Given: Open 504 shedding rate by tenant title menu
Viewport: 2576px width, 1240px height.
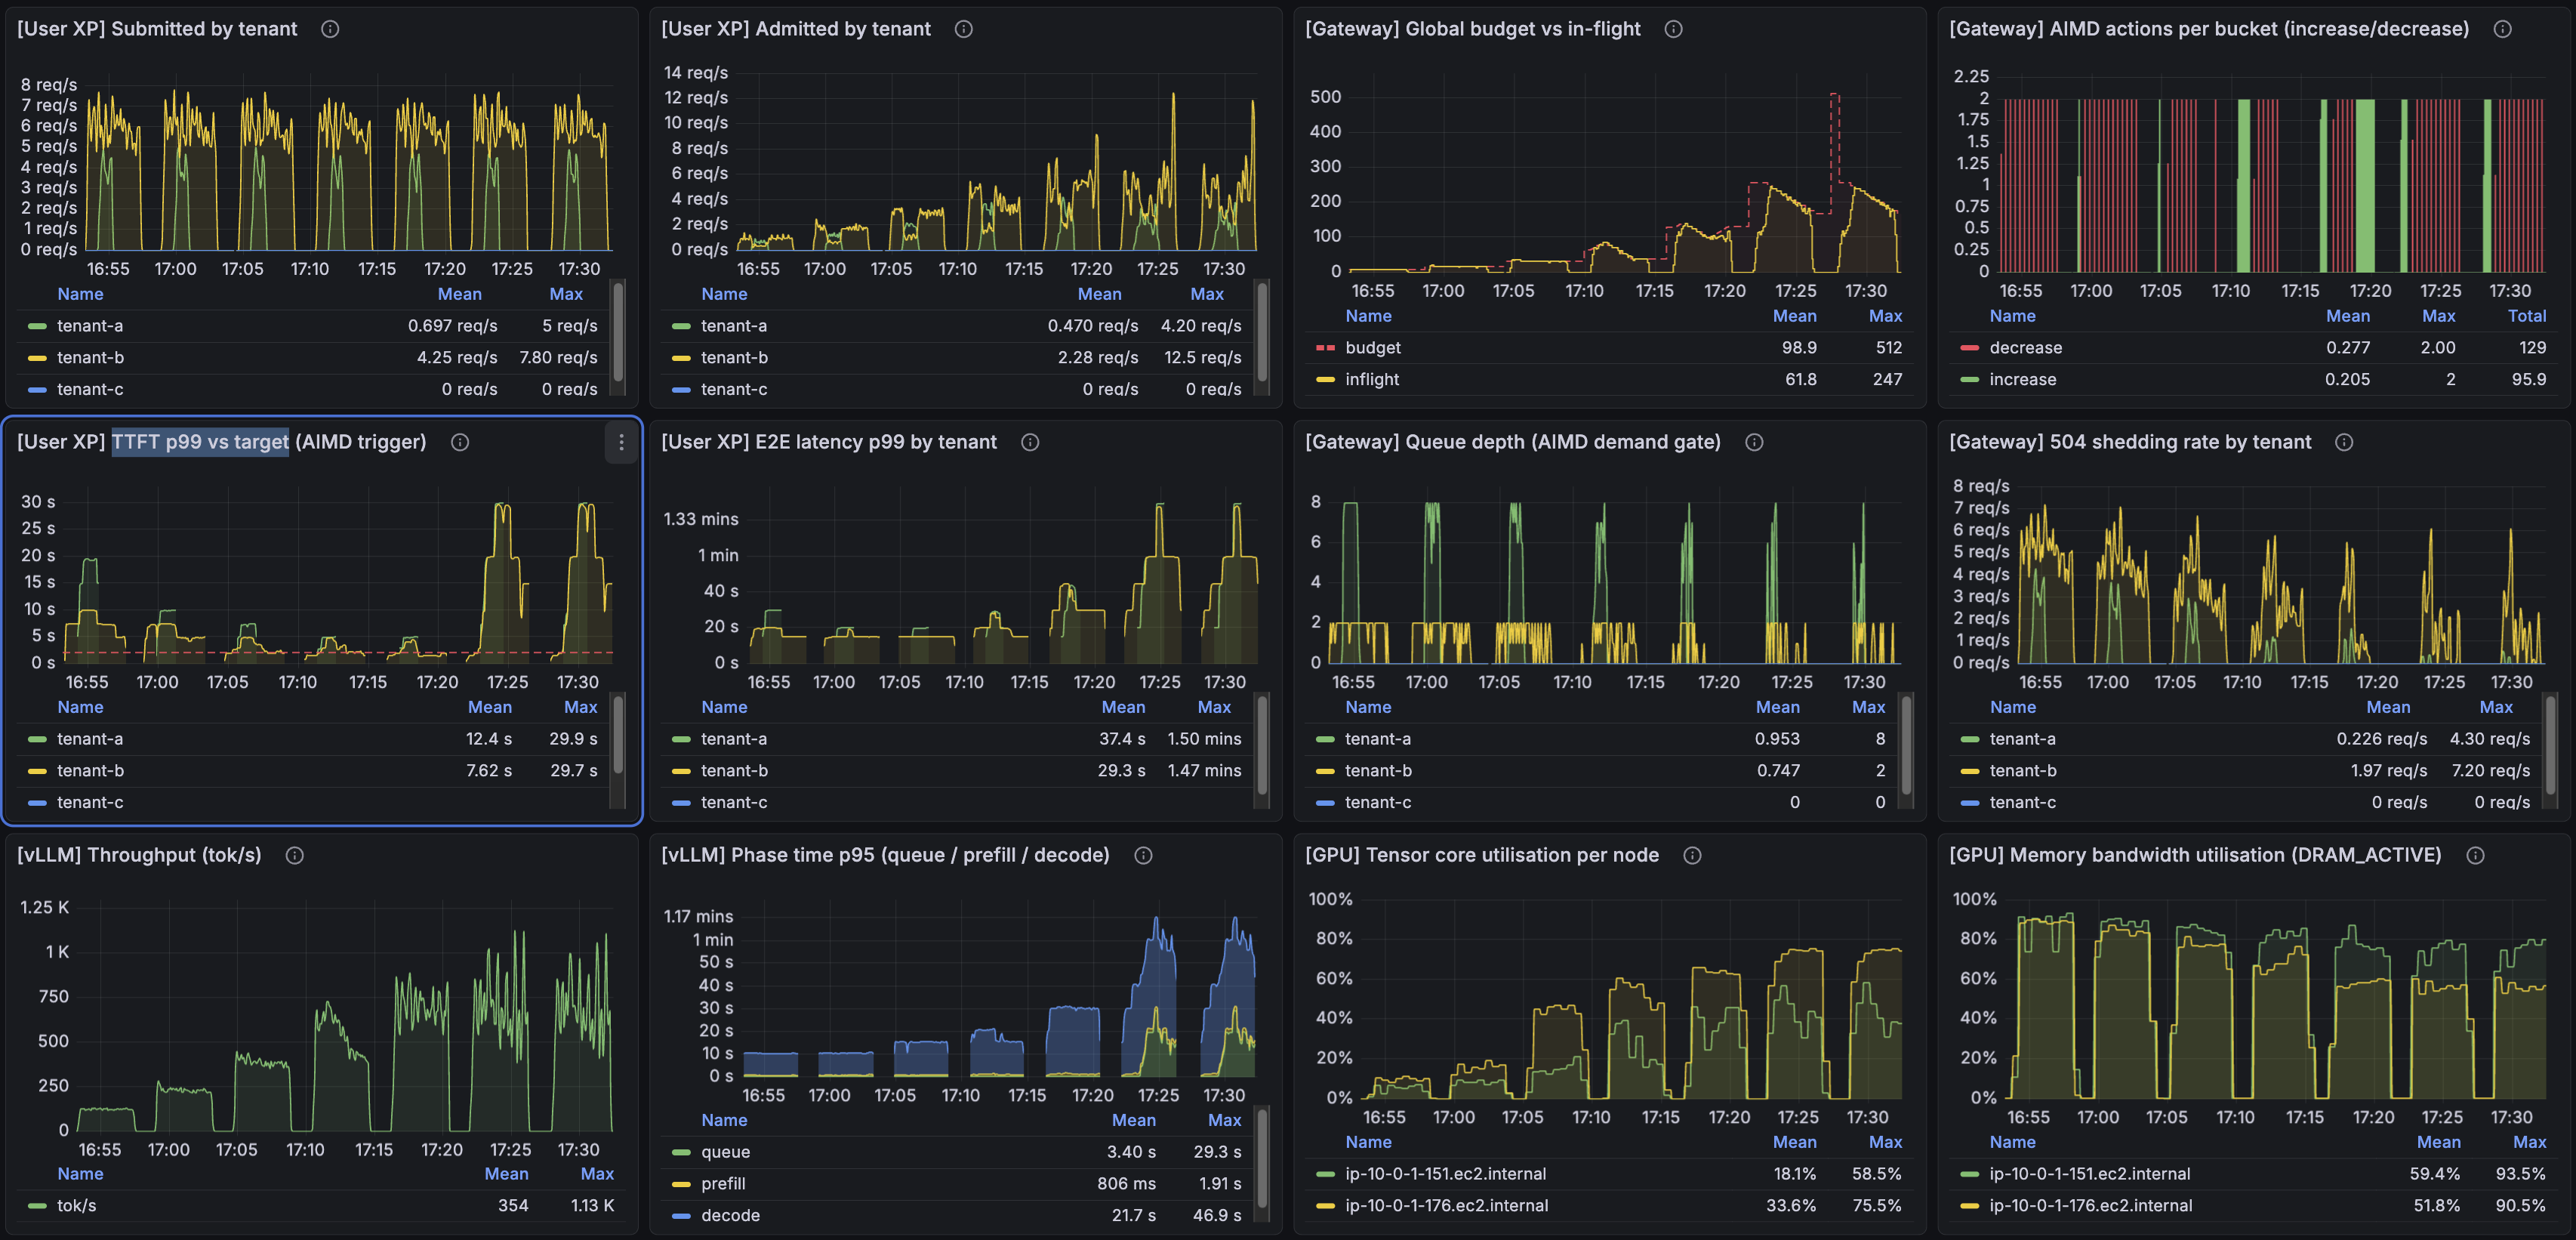Looking at the screenshot, I should click(2130, 442).
